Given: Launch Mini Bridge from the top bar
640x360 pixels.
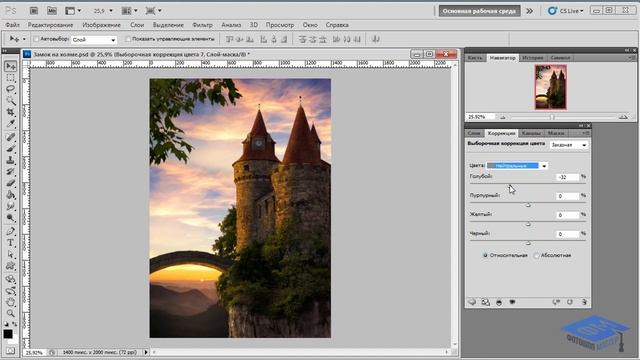Looking at the screenshot, I should coord(52,11).
